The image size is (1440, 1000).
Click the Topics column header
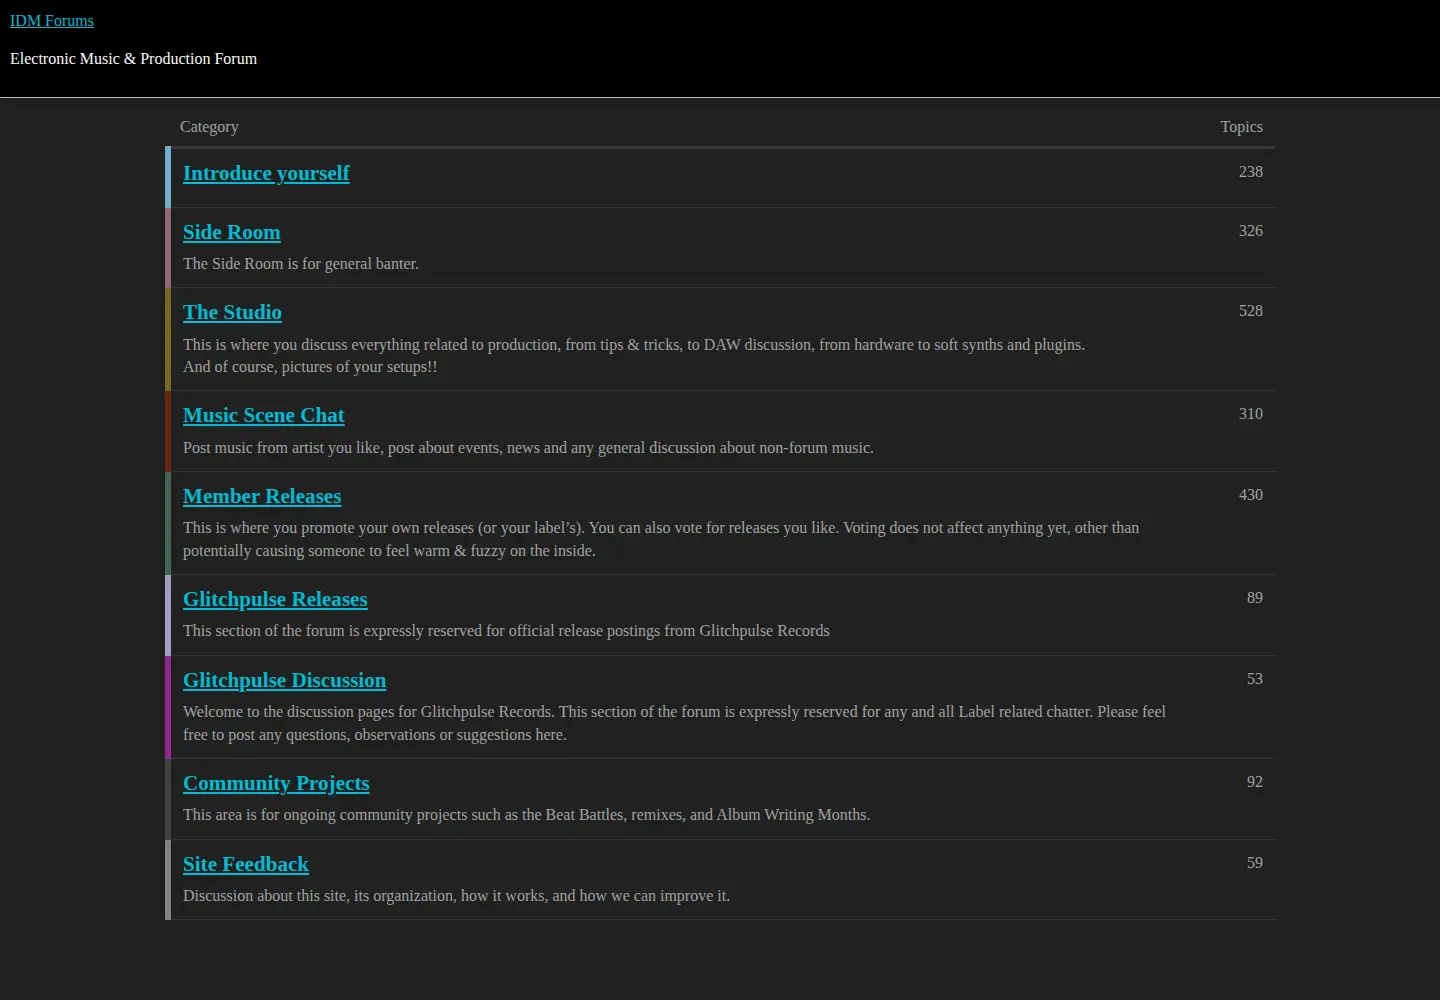(x=1241, y=127)
